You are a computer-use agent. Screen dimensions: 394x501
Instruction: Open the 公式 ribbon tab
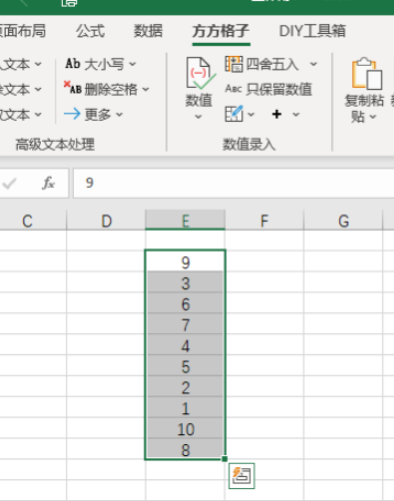[x=90, y=31]
